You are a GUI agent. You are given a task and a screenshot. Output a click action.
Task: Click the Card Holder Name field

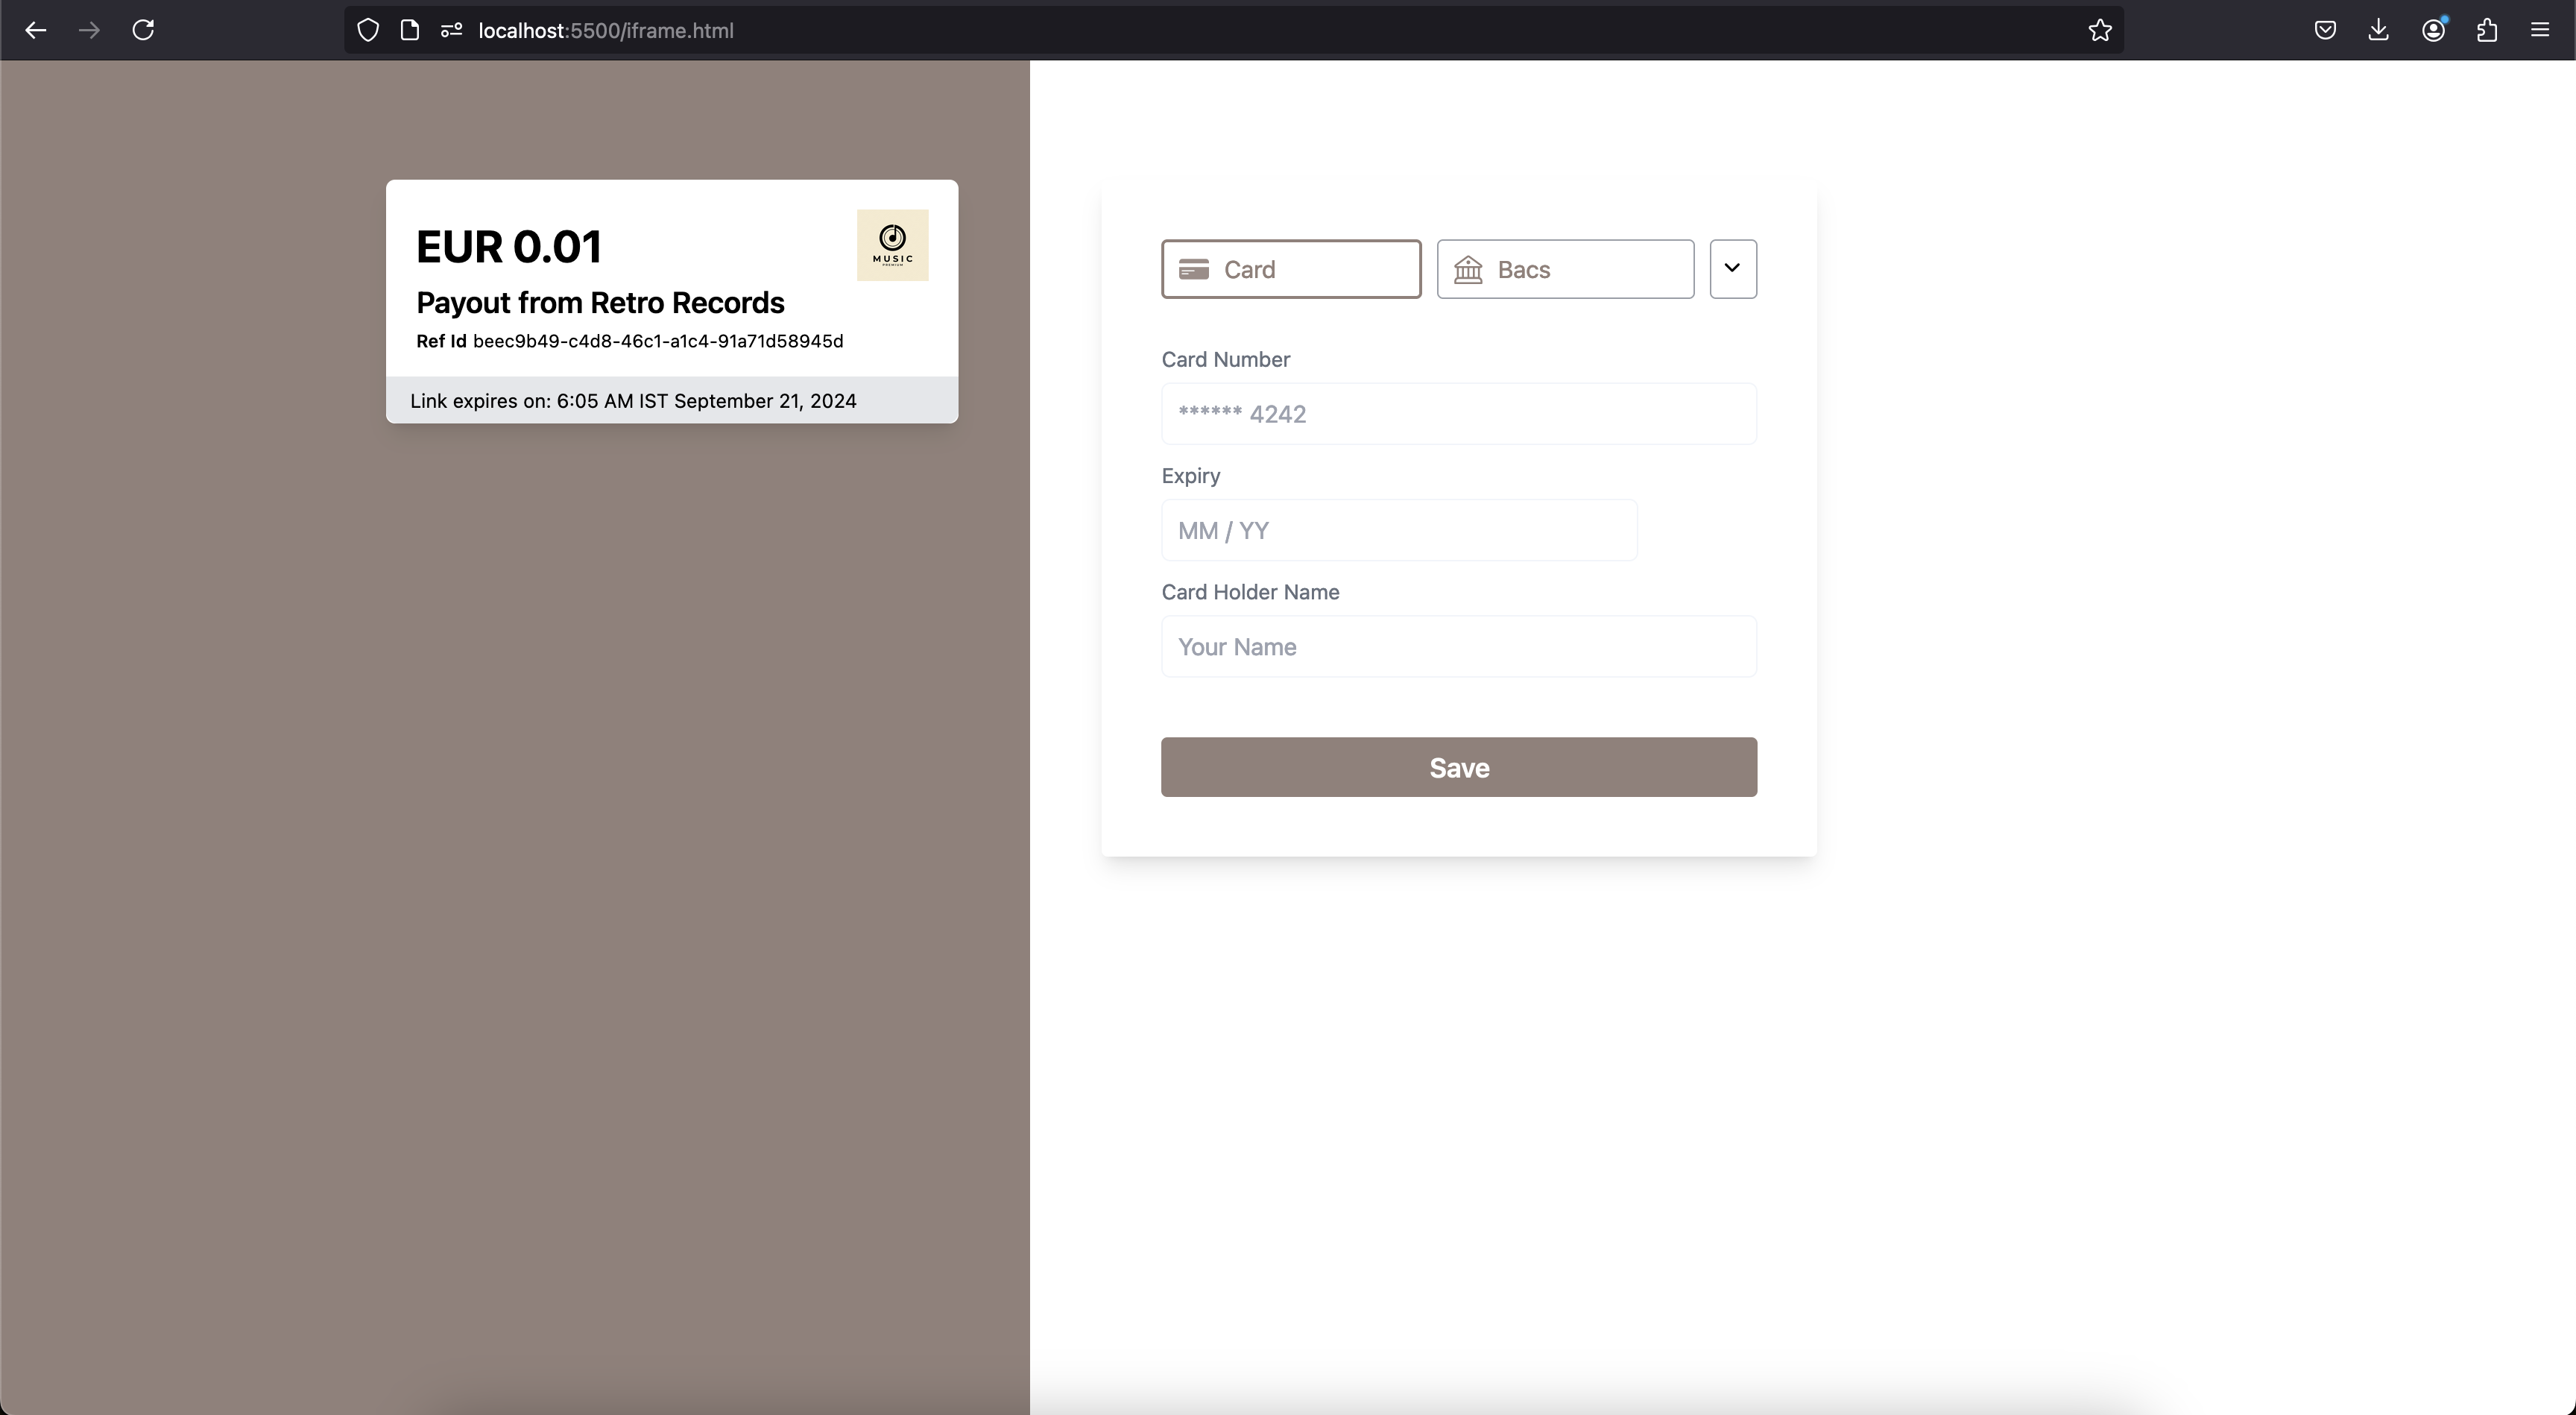coord(1458,647)
